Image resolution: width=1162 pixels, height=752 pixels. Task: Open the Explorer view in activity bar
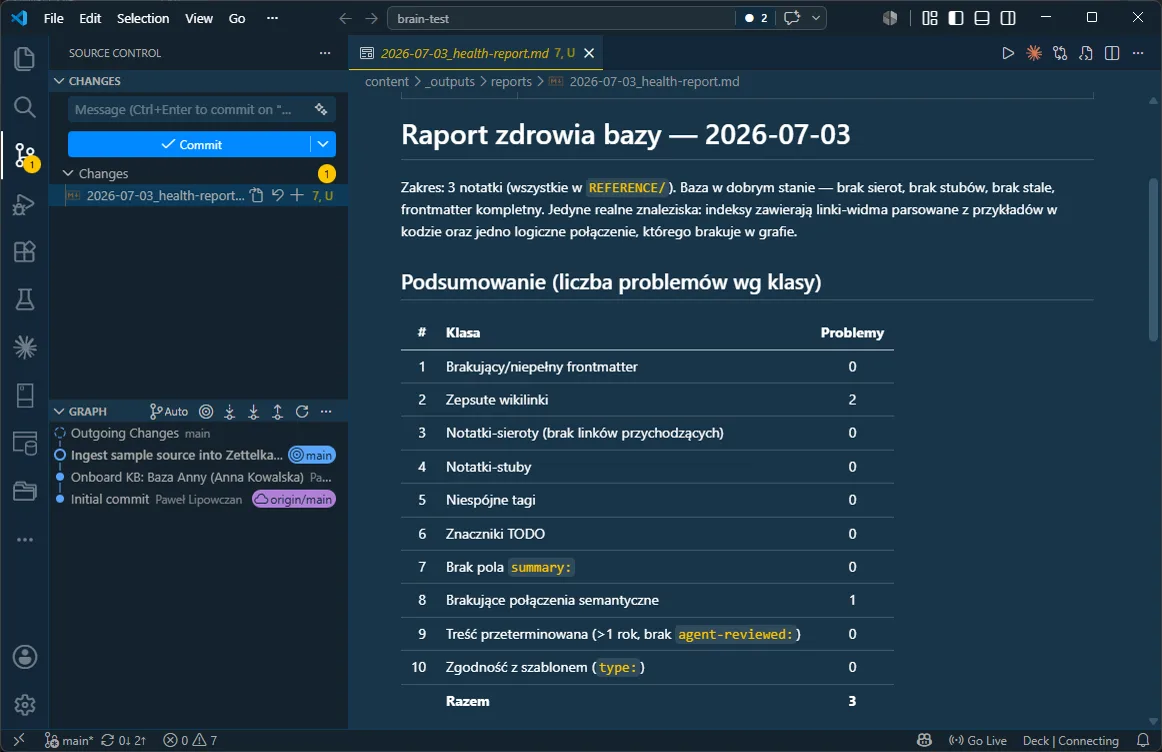coord(24,59)
